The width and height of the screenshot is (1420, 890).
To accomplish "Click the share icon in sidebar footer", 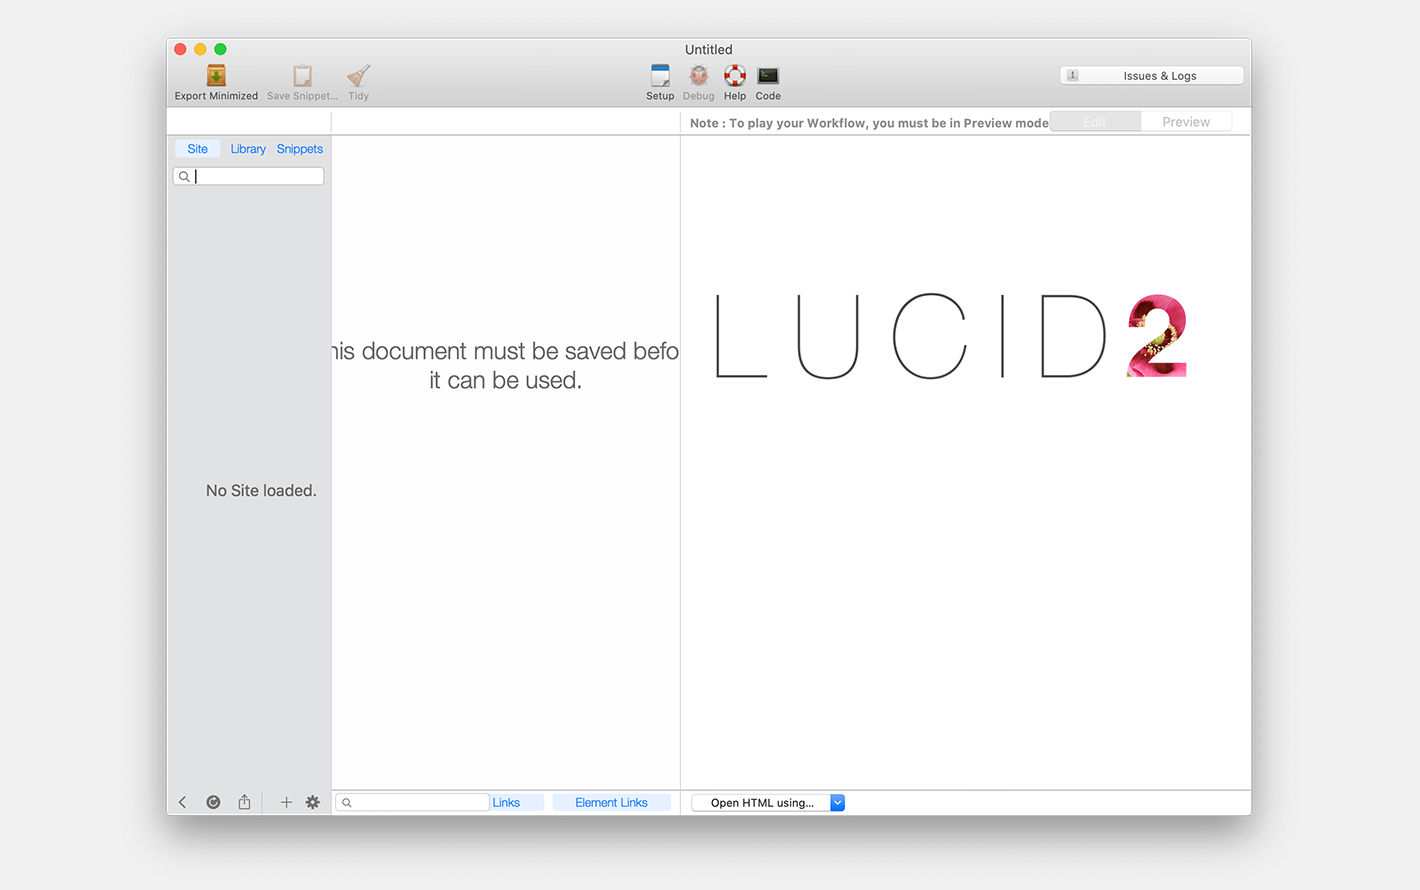I will [244, 802].
